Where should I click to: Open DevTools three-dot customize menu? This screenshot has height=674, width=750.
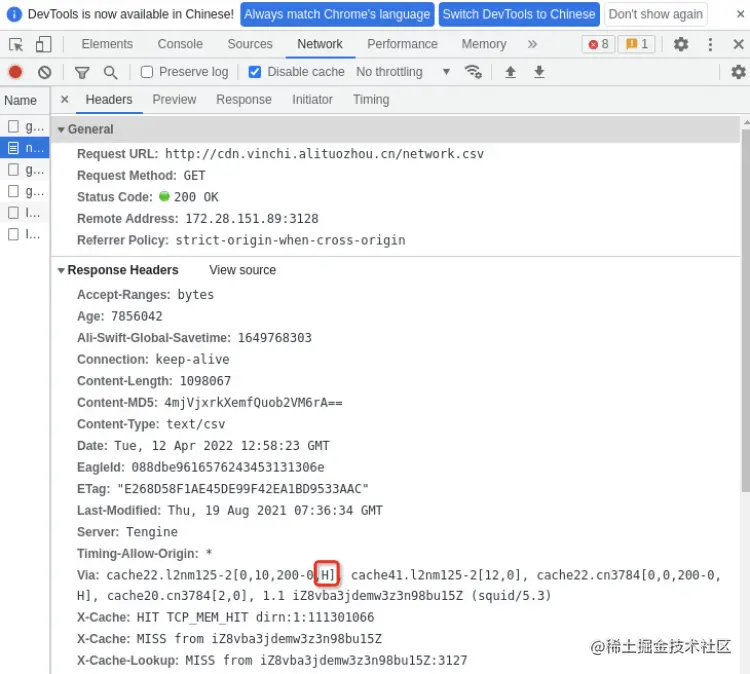tap(710, 44)
